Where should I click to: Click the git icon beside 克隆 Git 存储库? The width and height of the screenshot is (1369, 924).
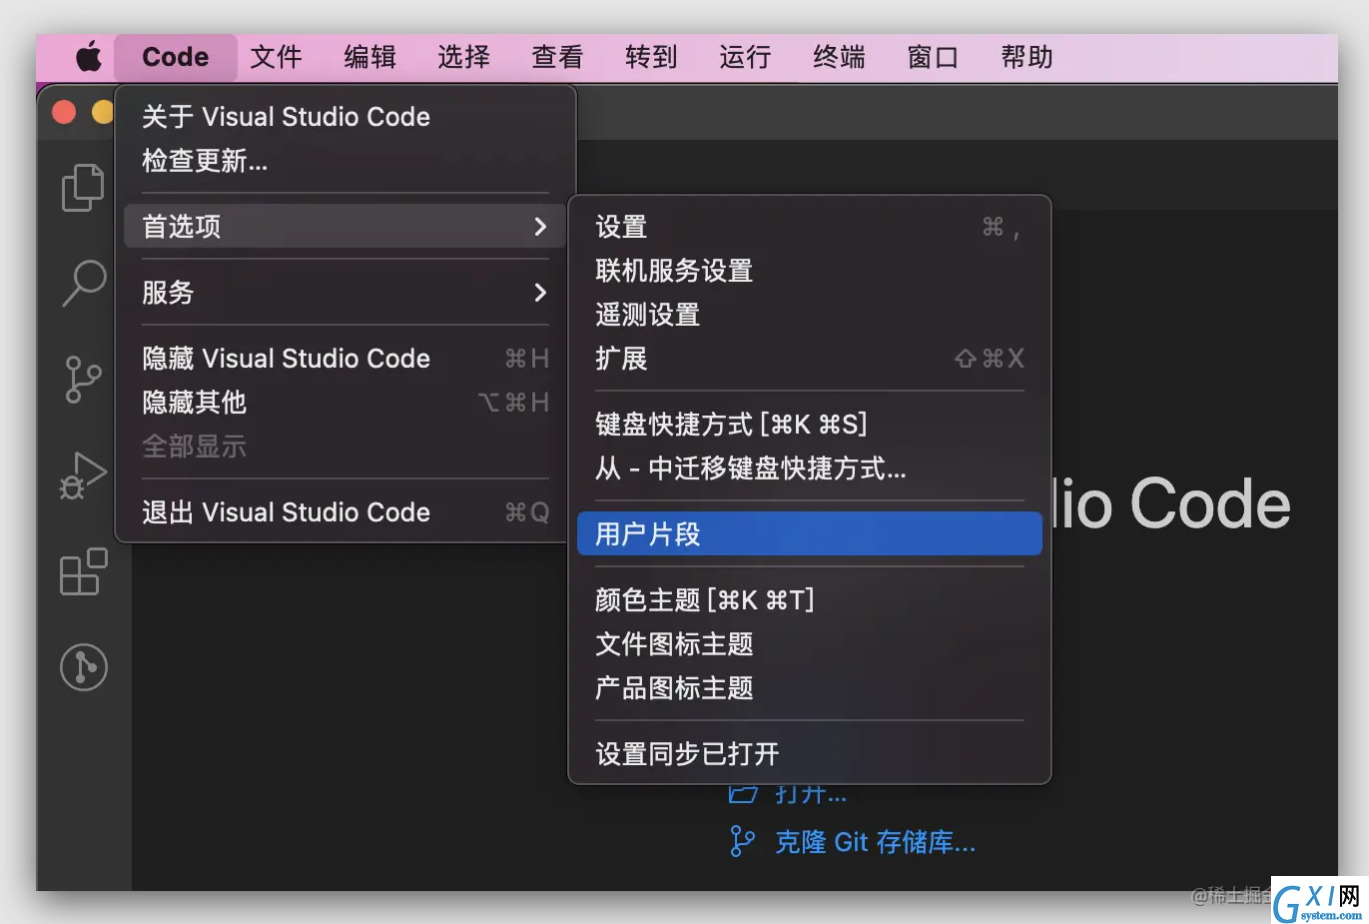coord(742,841)
